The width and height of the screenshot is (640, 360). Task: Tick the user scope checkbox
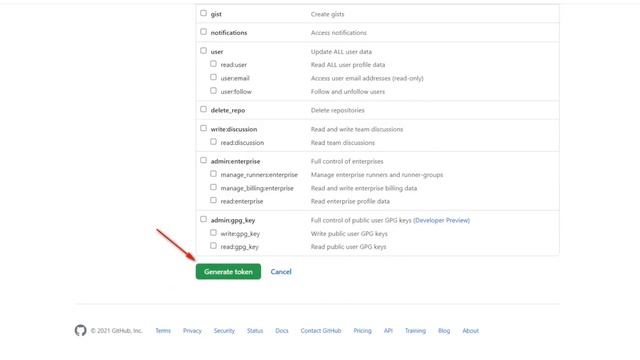203,51
